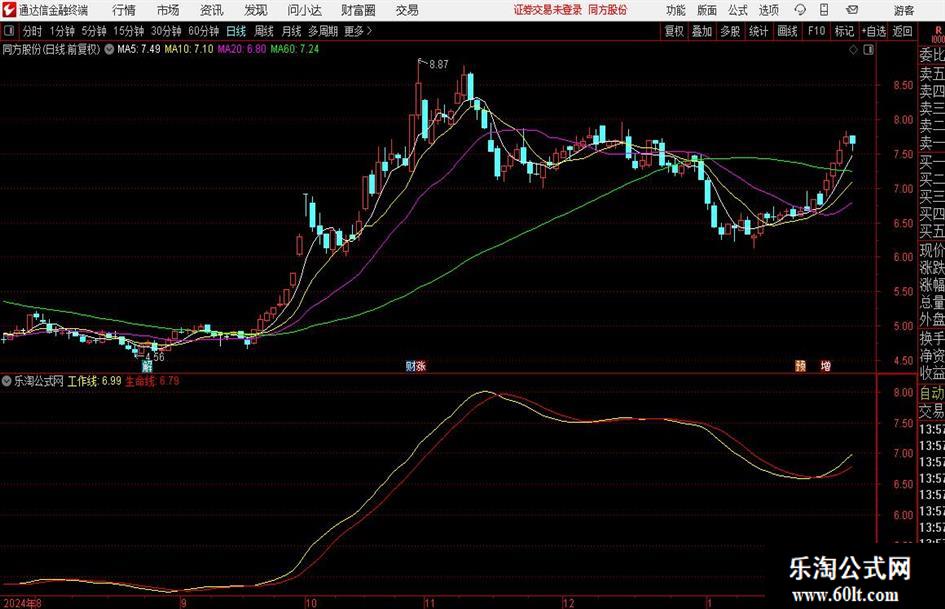Open the 资讯 menu
Viewport: 945px width, 609px height.
pos(212,10)
